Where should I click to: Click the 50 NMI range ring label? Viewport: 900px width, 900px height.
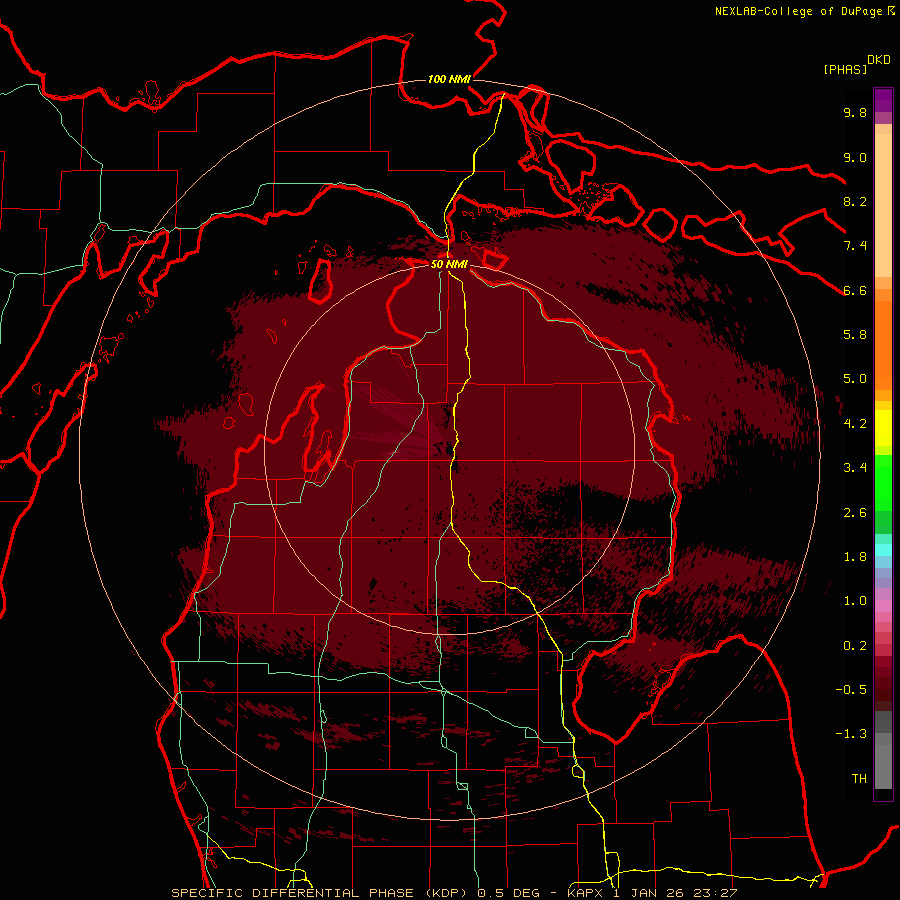[449, 264]
